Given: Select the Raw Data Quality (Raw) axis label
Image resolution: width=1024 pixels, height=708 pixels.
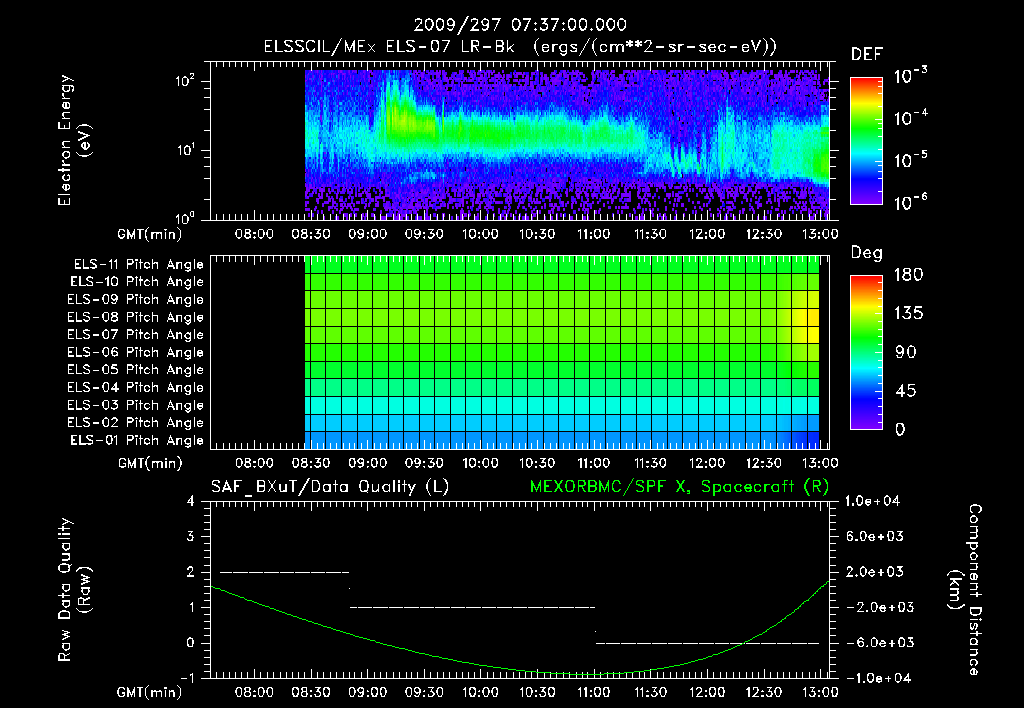Looking at the screenshot, I should tap(74, 590).
